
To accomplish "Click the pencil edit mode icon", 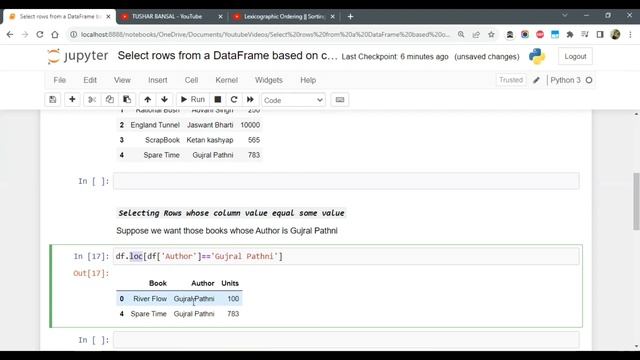I will 536,80.
